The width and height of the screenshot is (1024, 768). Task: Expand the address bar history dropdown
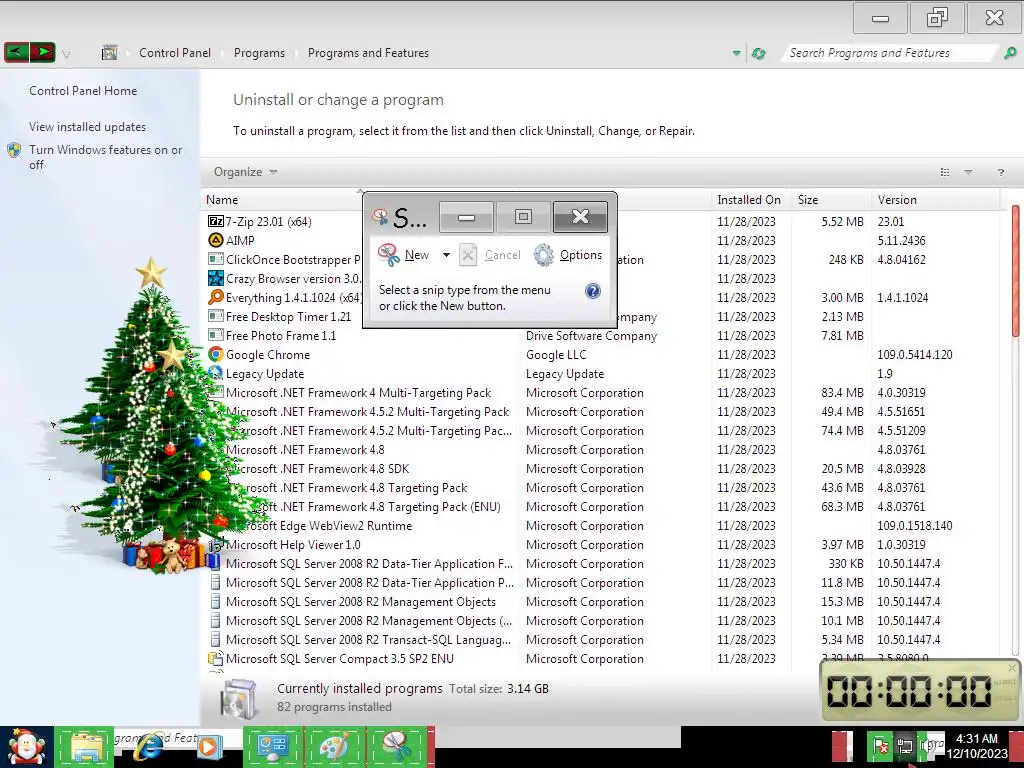click(737, 53)
